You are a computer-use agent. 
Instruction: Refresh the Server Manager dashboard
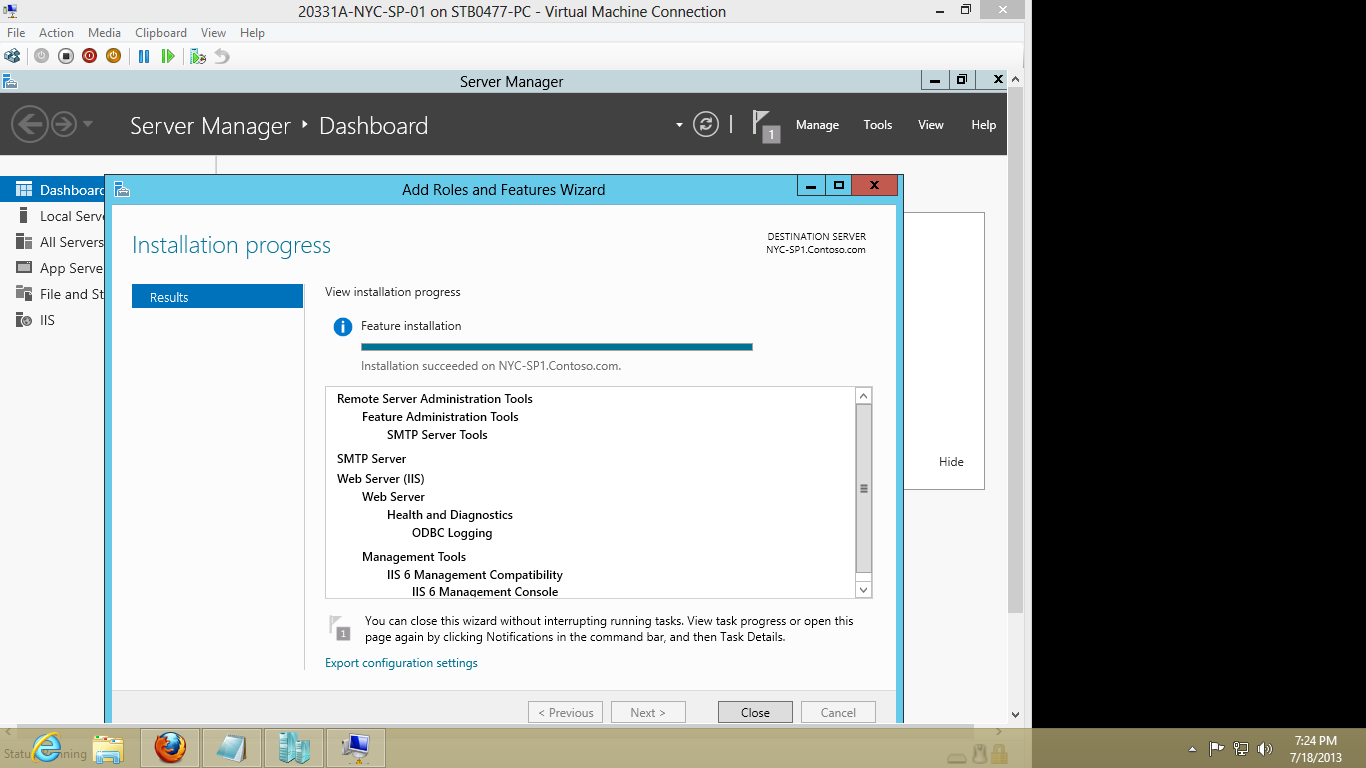pos(706,125)
